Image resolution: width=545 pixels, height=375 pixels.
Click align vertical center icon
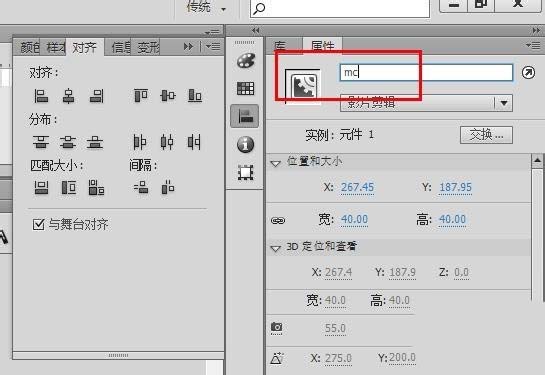[x=168, y=95]
